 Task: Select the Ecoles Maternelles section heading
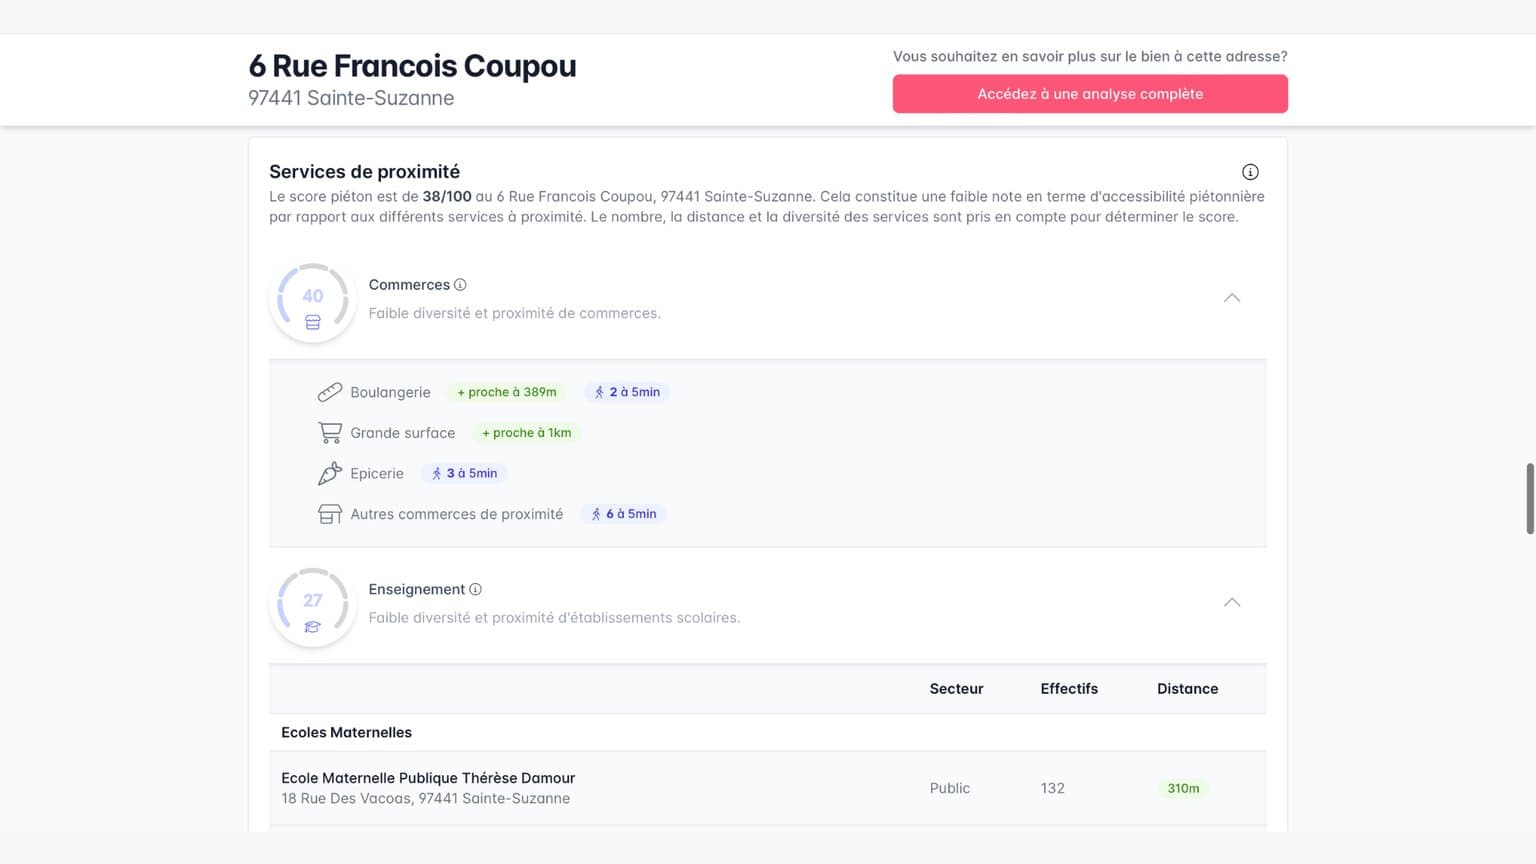(346, 732)
